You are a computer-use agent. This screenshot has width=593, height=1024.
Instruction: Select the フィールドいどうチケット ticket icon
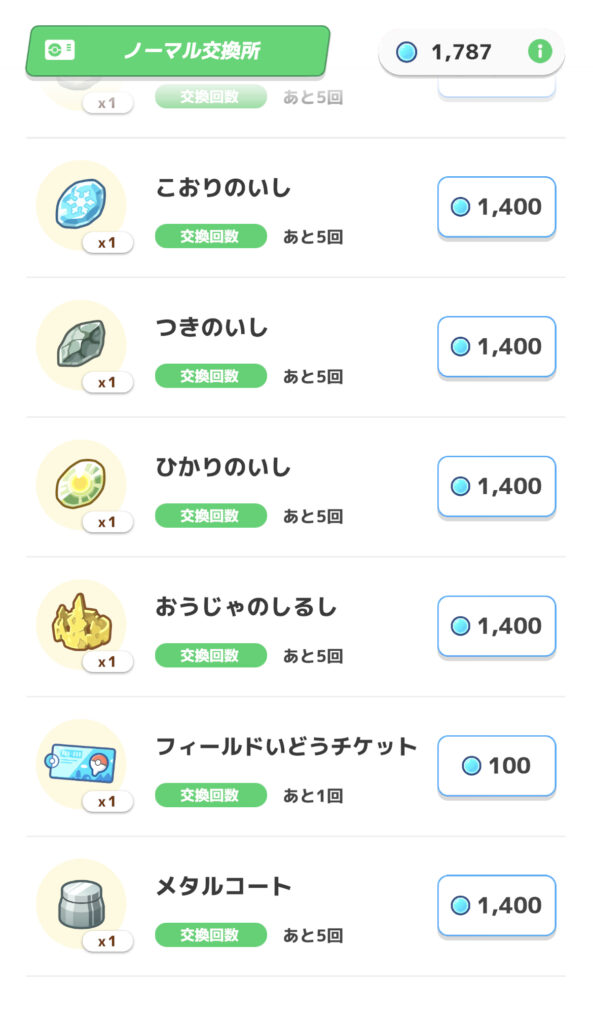click(x=81, y=763)
